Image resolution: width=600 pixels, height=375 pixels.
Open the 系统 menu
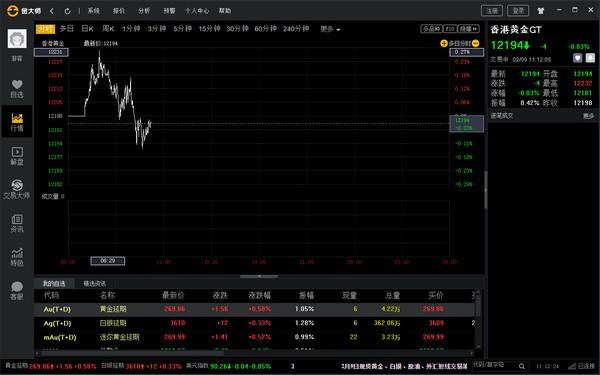coord(93,11)
